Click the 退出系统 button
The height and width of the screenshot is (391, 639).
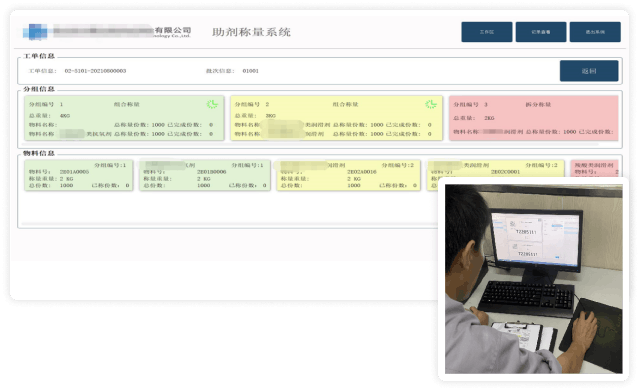point(595,32)
